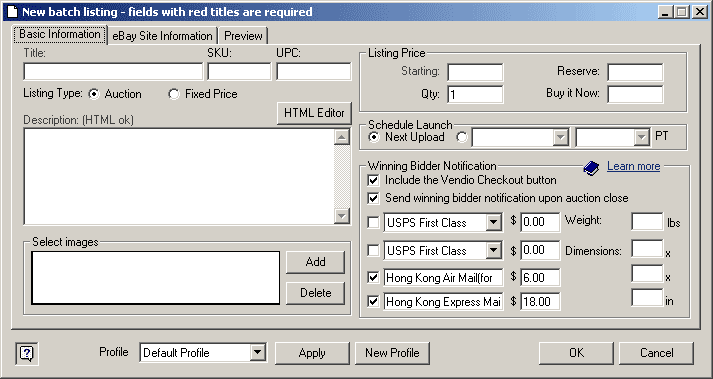Click in the SKU input field
Image resolution: width=713 pixels, height=379 pixels.
pyautogui.click(x=239, y=72)
